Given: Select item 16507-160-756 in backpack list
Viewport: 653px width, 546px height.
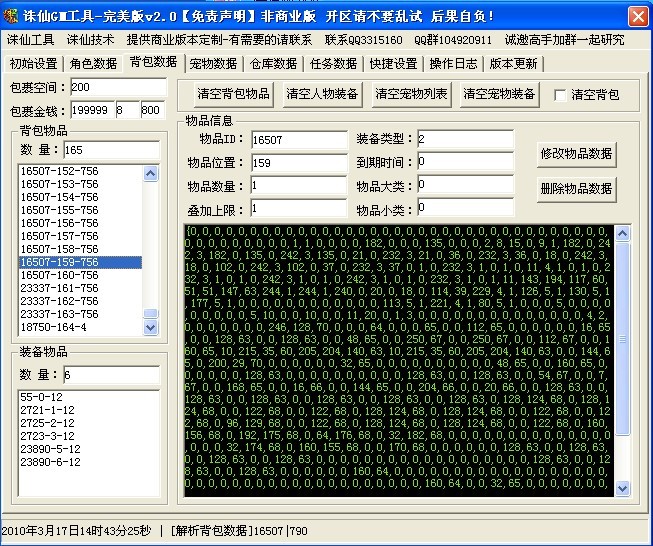Looking at the screenshot, I should point(60,275).
